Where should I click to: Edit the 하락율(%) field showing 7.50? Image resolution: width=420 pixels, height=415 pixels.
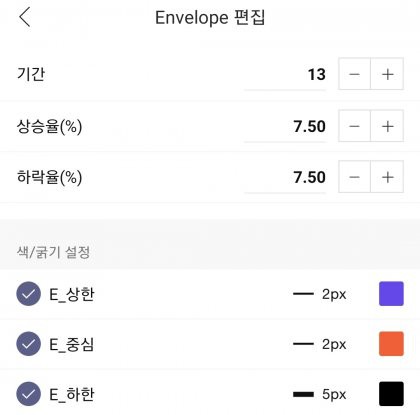[285, 177]
